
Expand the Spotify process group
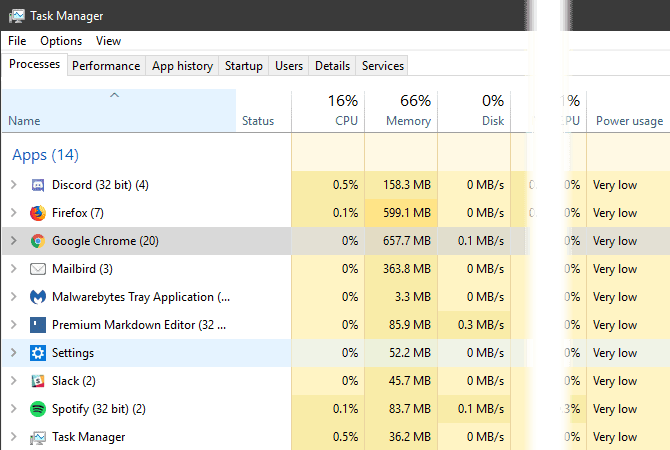(x=14, y=409)
